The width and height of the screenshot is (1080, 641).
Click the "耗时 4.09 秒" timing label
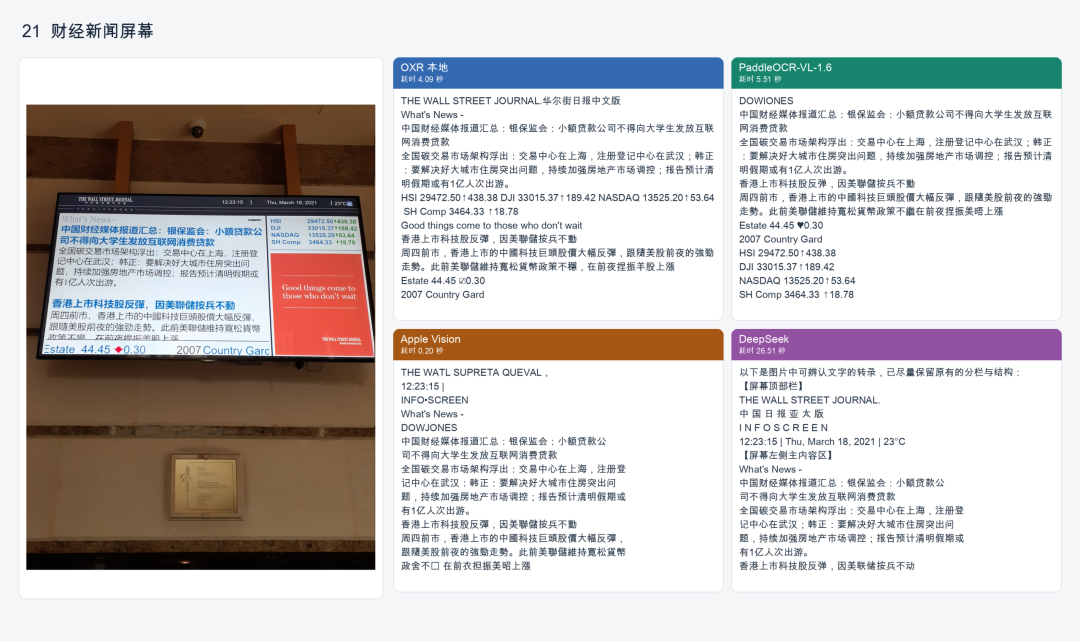click(x=422, y=80)
